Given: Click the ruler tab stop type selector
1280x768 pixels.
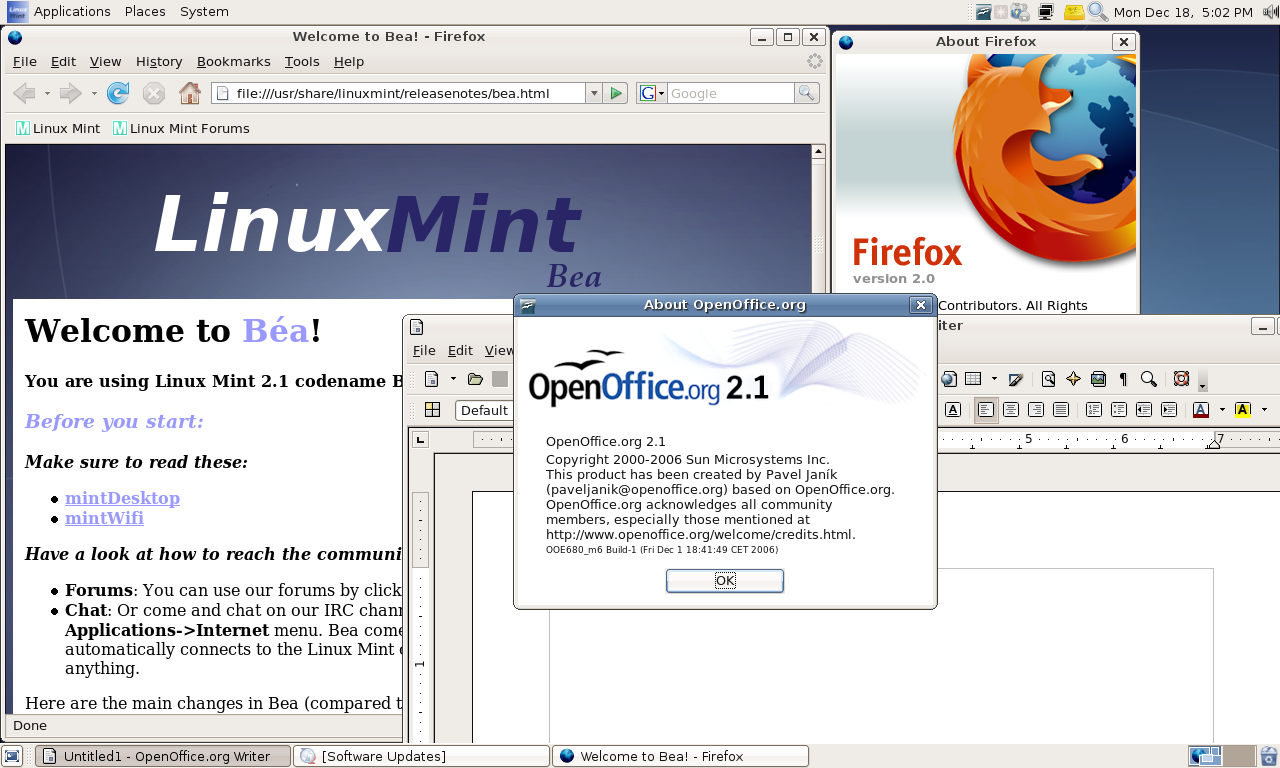Looking at the screenshot, I should [x=421, y=439].
